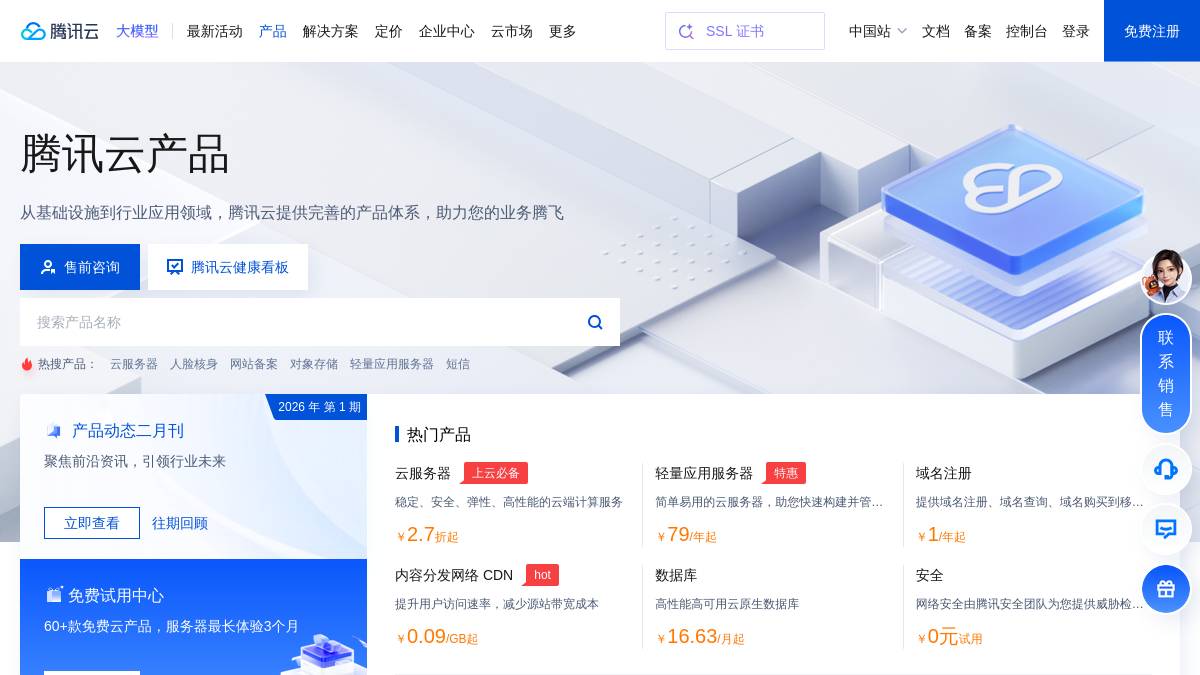Click the headset support icon
Image resolution: width=1200 pixels, height=675 pixels.
point(1166,469)
